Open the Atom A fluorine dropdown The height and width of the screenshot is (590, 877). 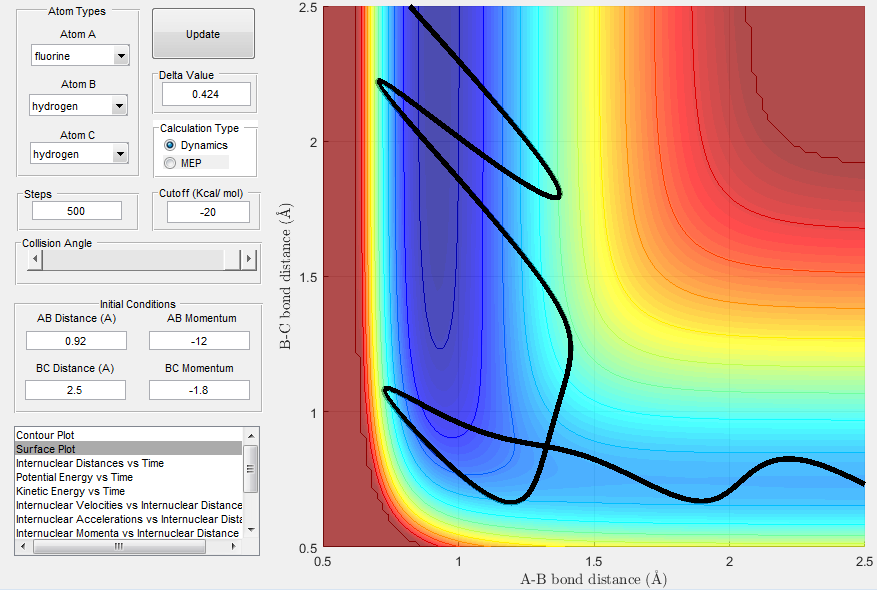pos(80,55)
